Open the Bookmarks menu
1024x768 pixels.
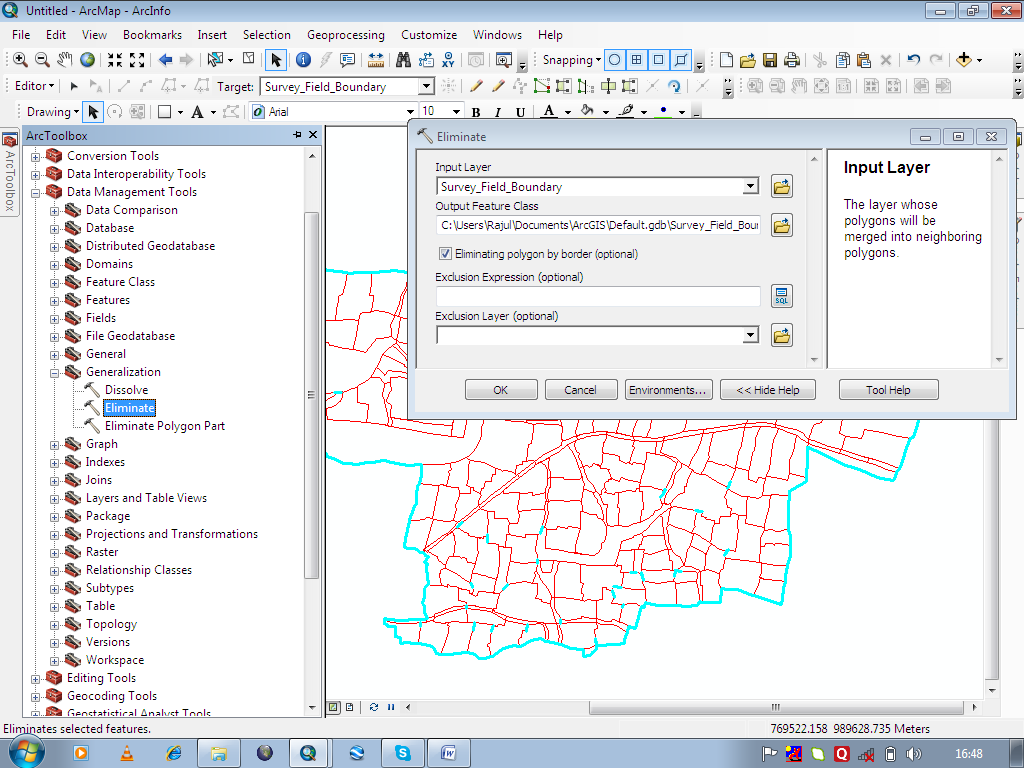(x=152, y=35)
